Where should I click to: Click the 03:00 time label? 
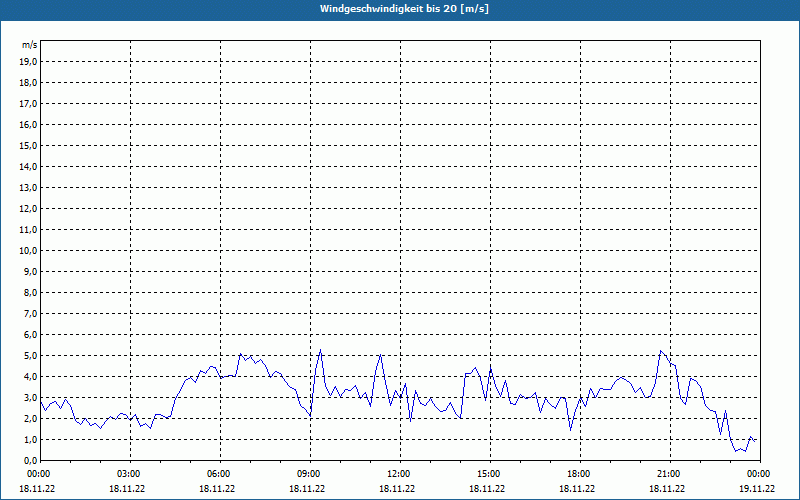point(131,474)
